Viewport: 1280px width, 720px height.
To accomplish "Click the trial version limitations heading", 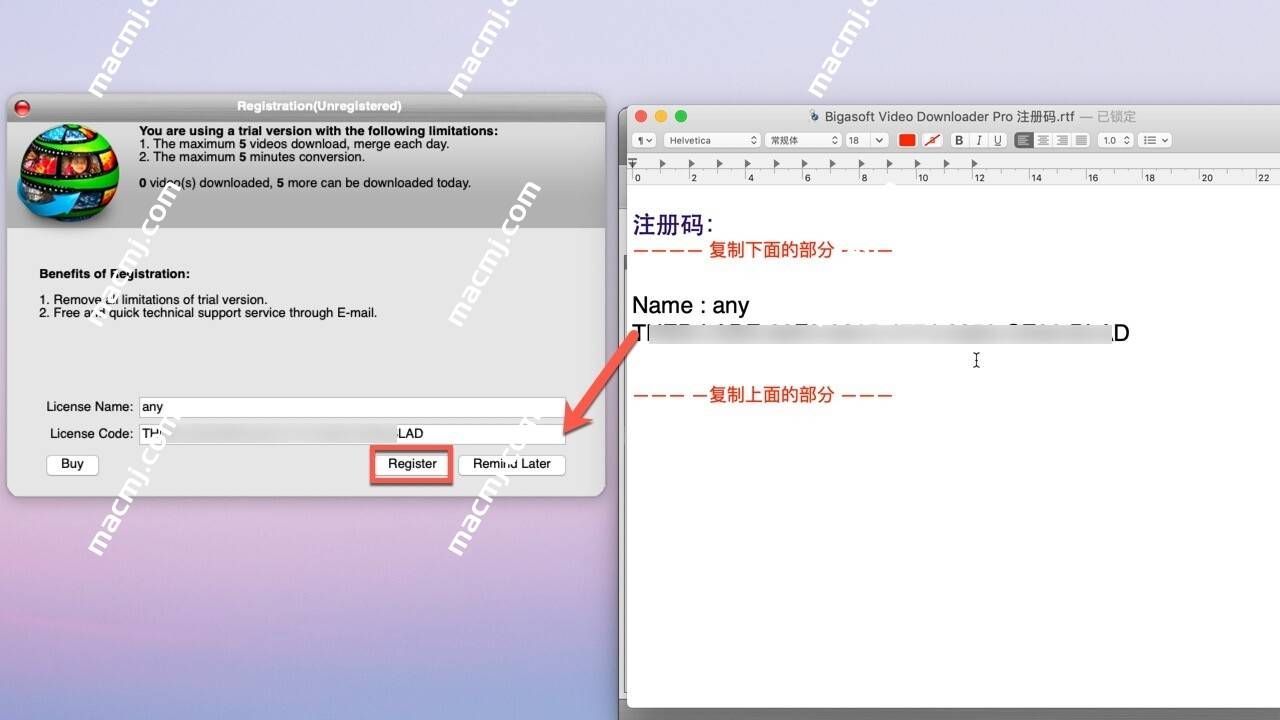I will pyautogui.click(x=318, y=131).
